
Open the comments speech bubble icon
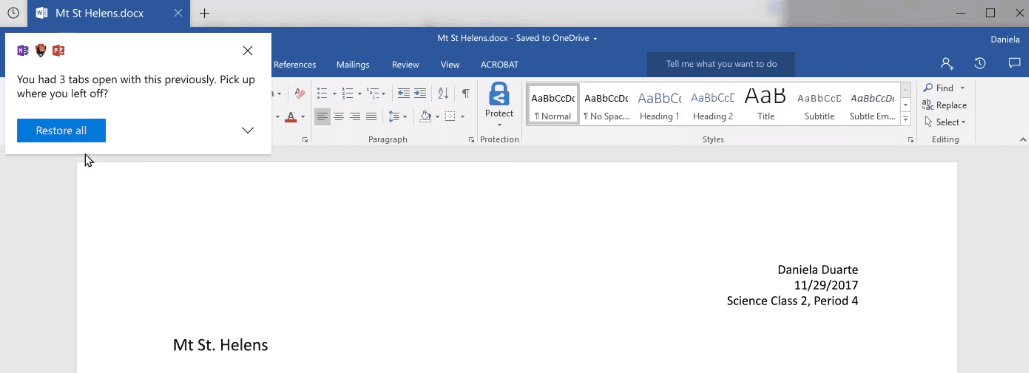tap(1015, 64)
